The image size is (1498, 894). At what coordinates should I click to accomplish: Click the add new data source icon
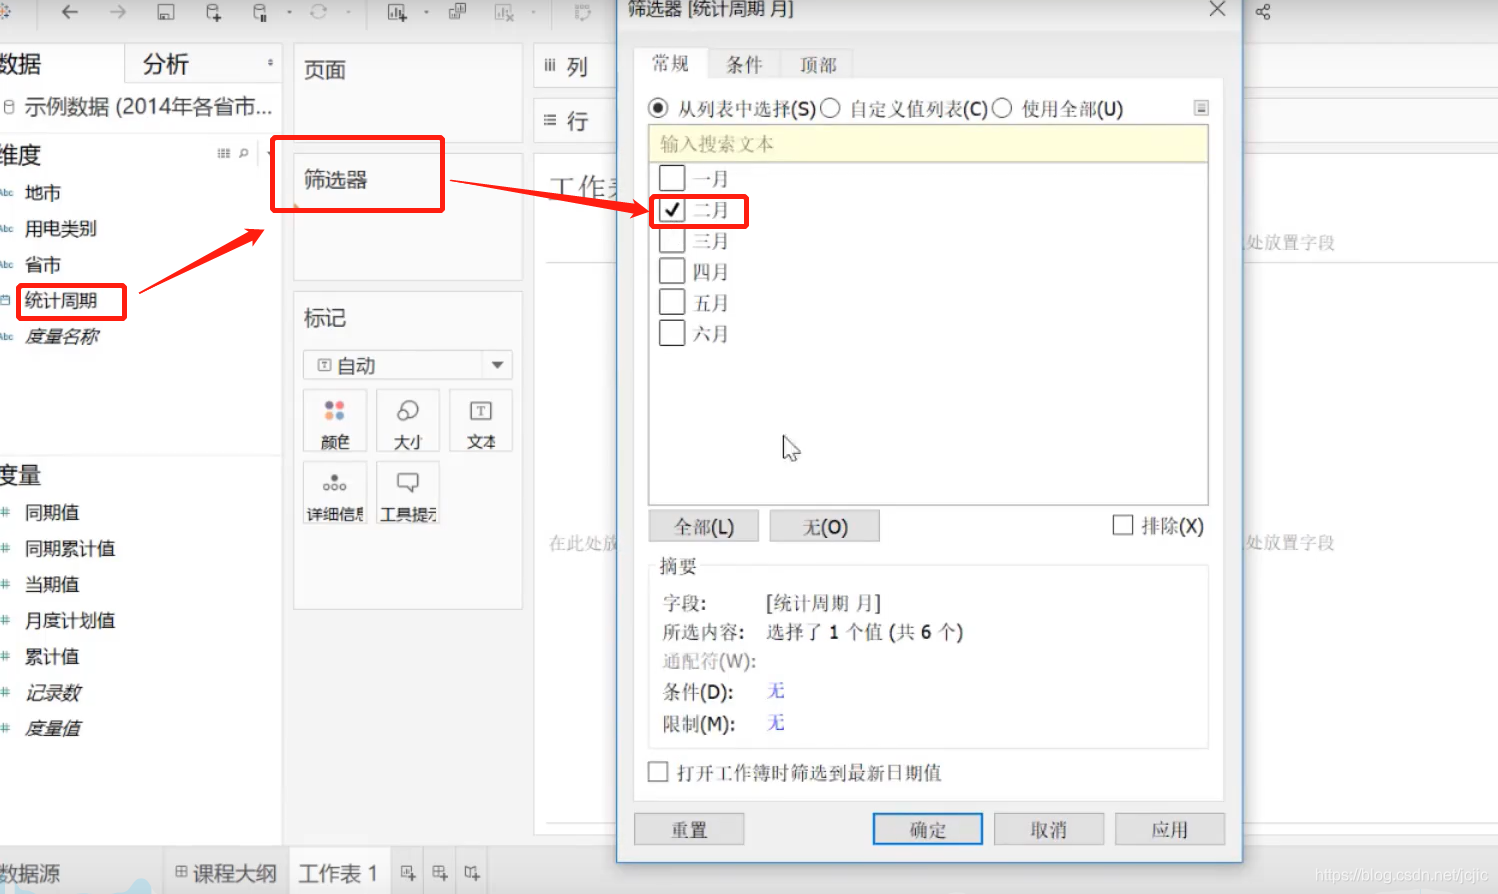[213, 12]
